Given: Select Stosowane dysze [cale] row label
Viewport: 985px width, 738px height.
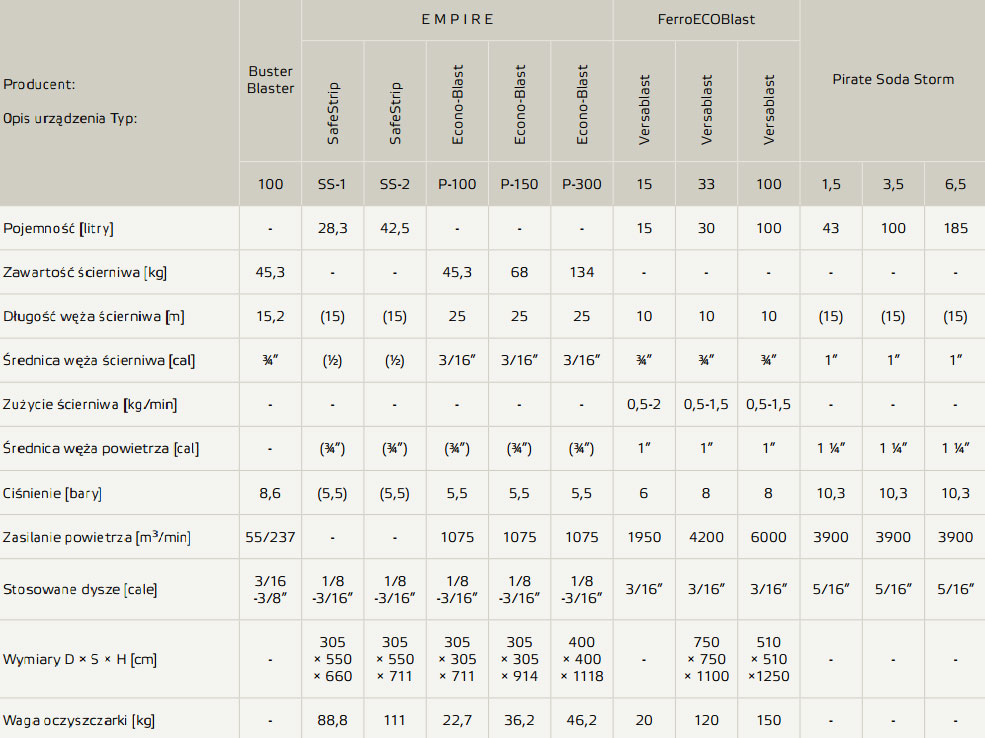Looking at the screenshot, I should click(80, 589).
